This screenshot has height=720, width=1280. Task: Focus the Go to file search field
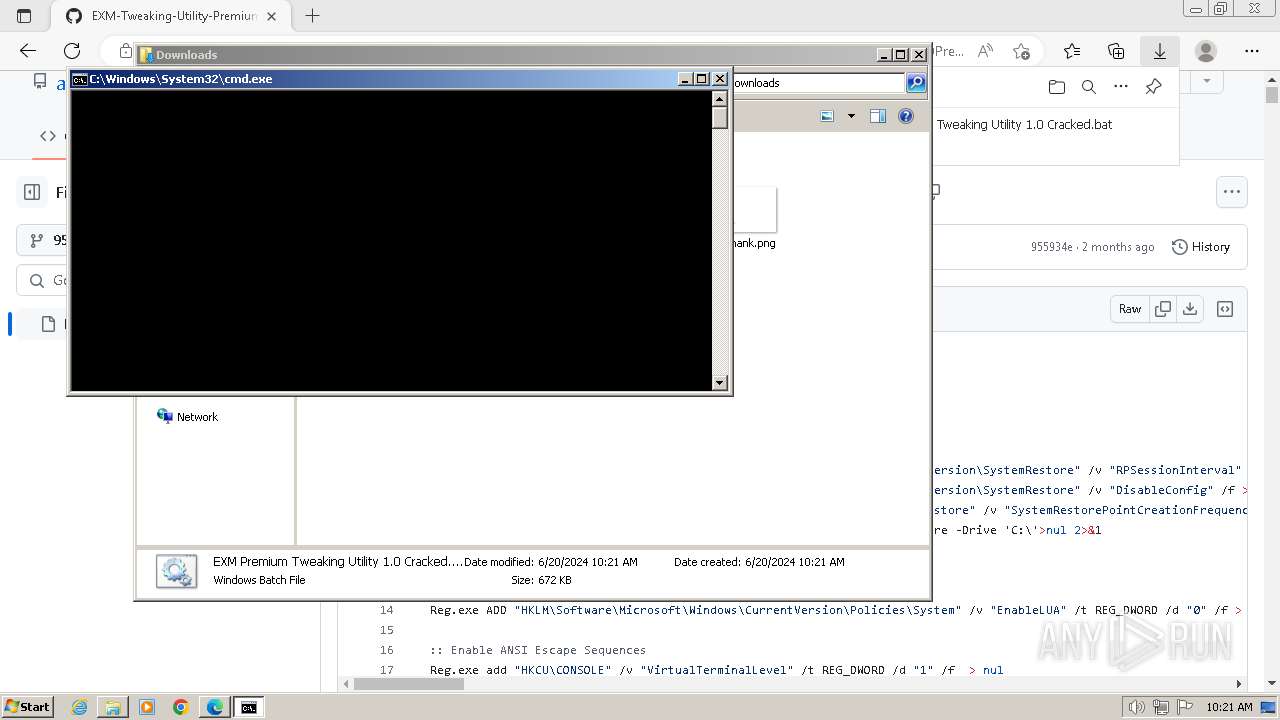point(42,281)
